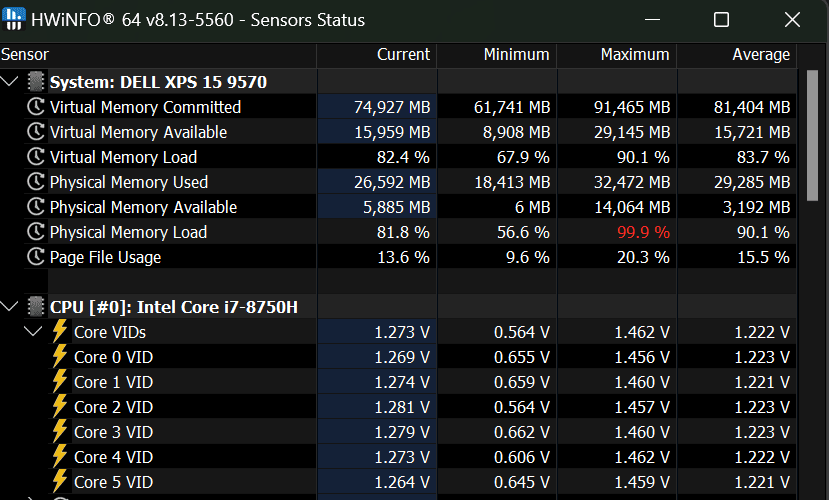The width and height of the screenshot is (829, 500).
Task: Click the 14,064 MB maximum value
Action: point(632,207)
